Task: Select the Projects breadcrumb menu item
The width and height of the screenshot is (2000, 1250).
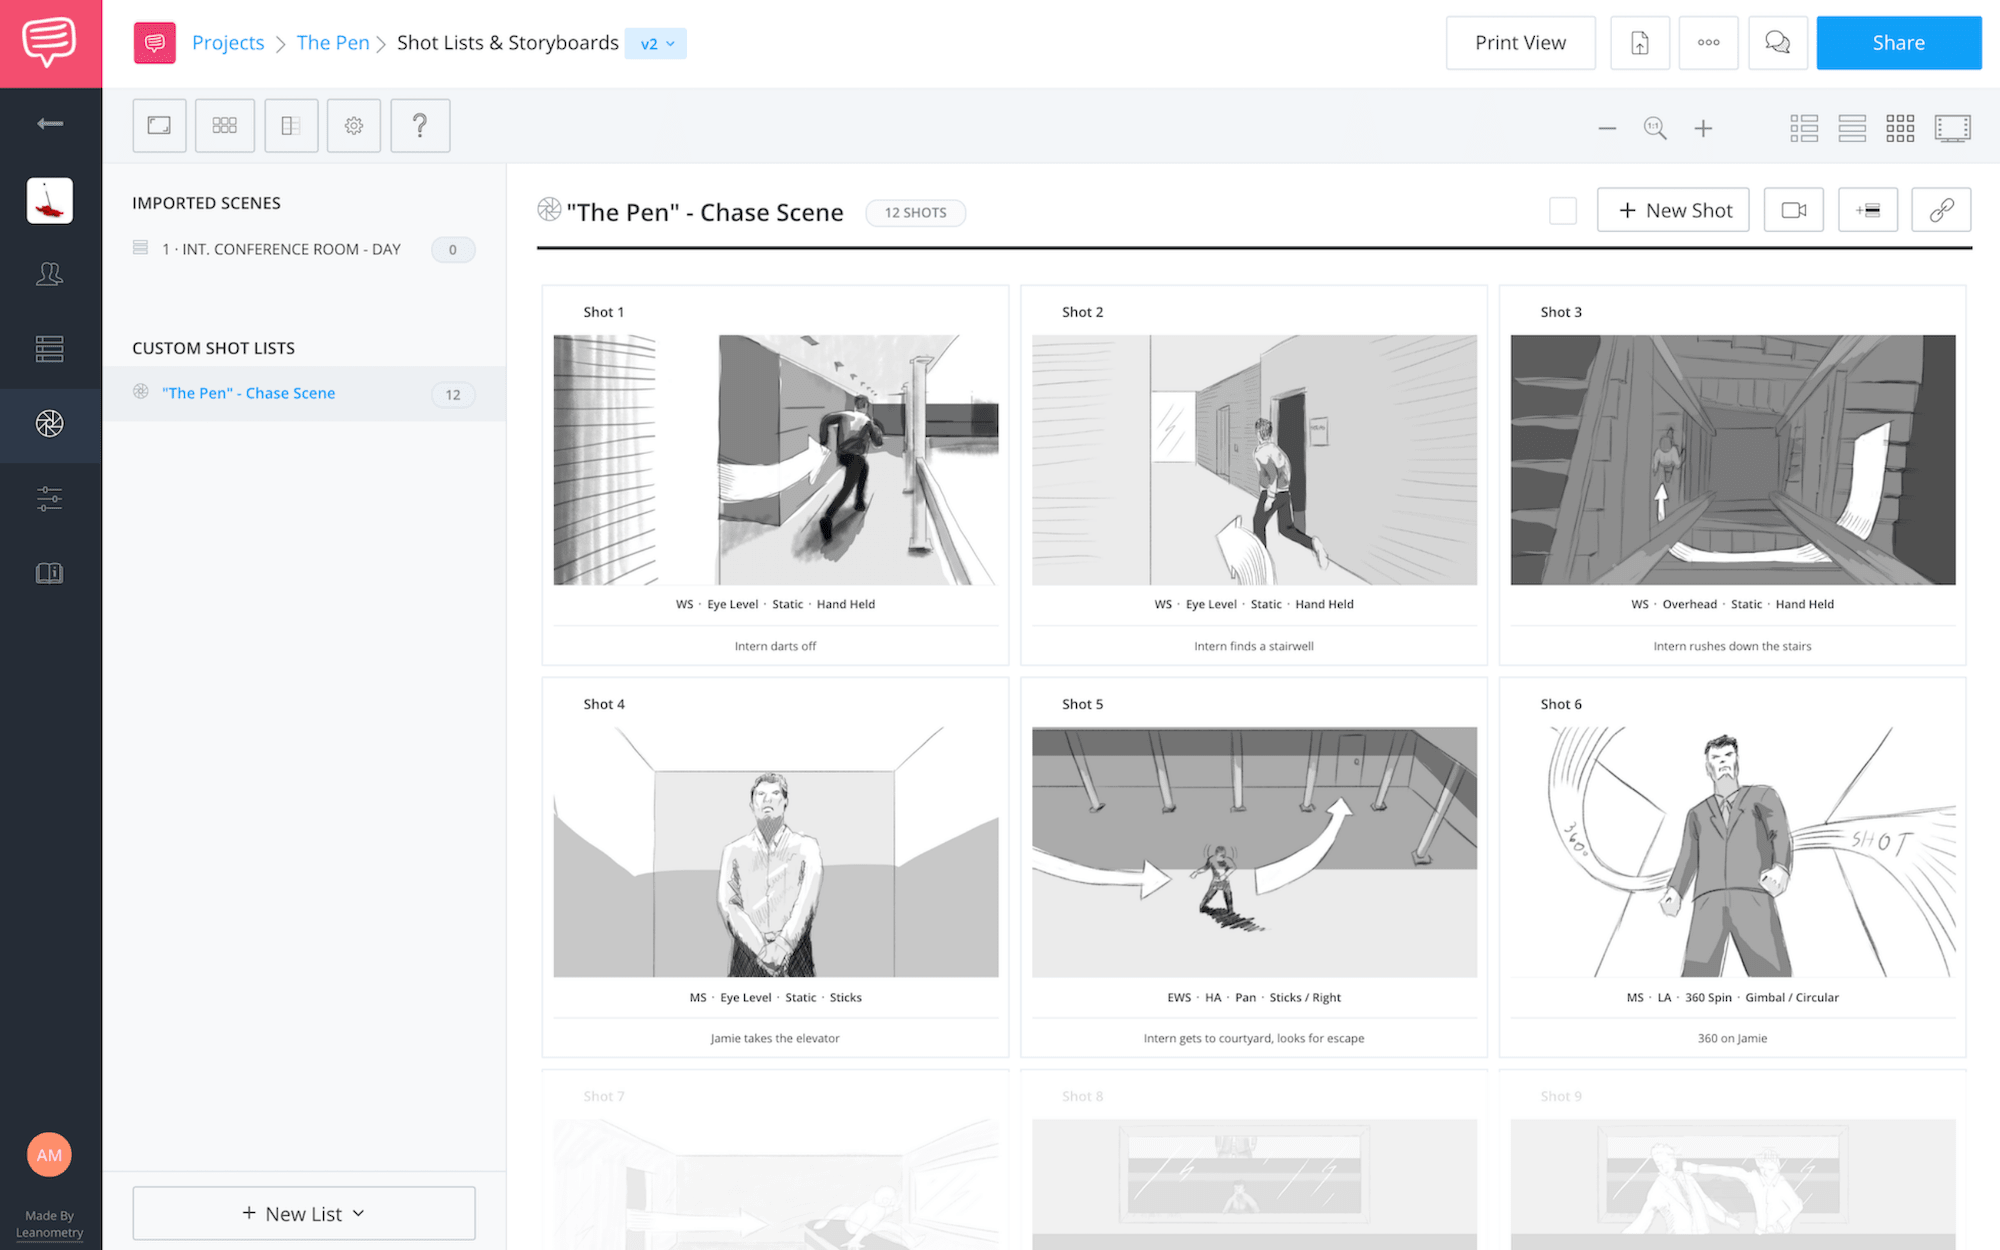Action: point(229,42)
